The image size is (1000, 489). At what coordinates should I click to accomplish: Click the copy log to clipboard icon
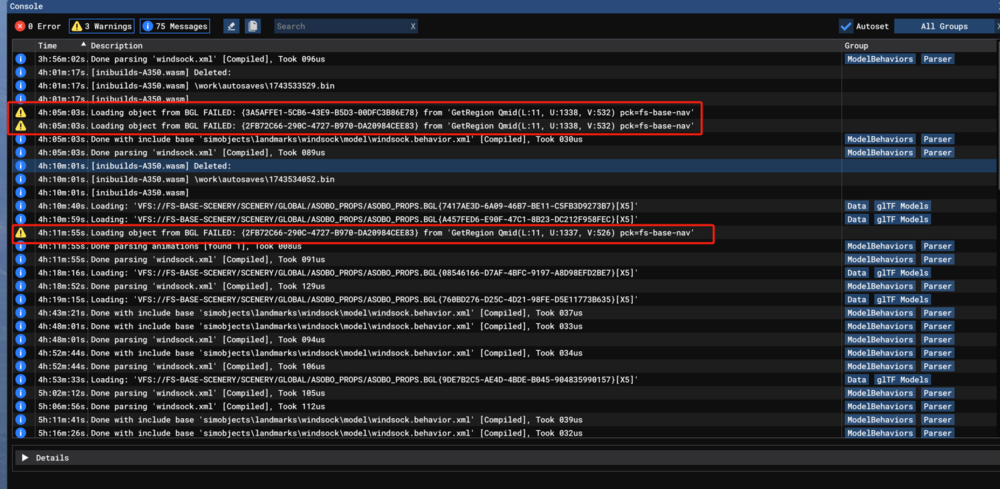point(254,26)
